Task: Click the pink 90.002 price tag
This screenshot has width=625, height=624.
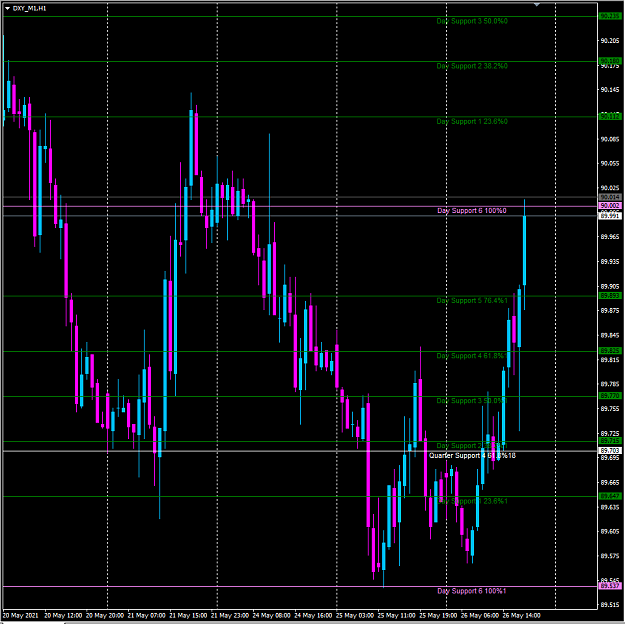Action: click(x=610, y=206)
